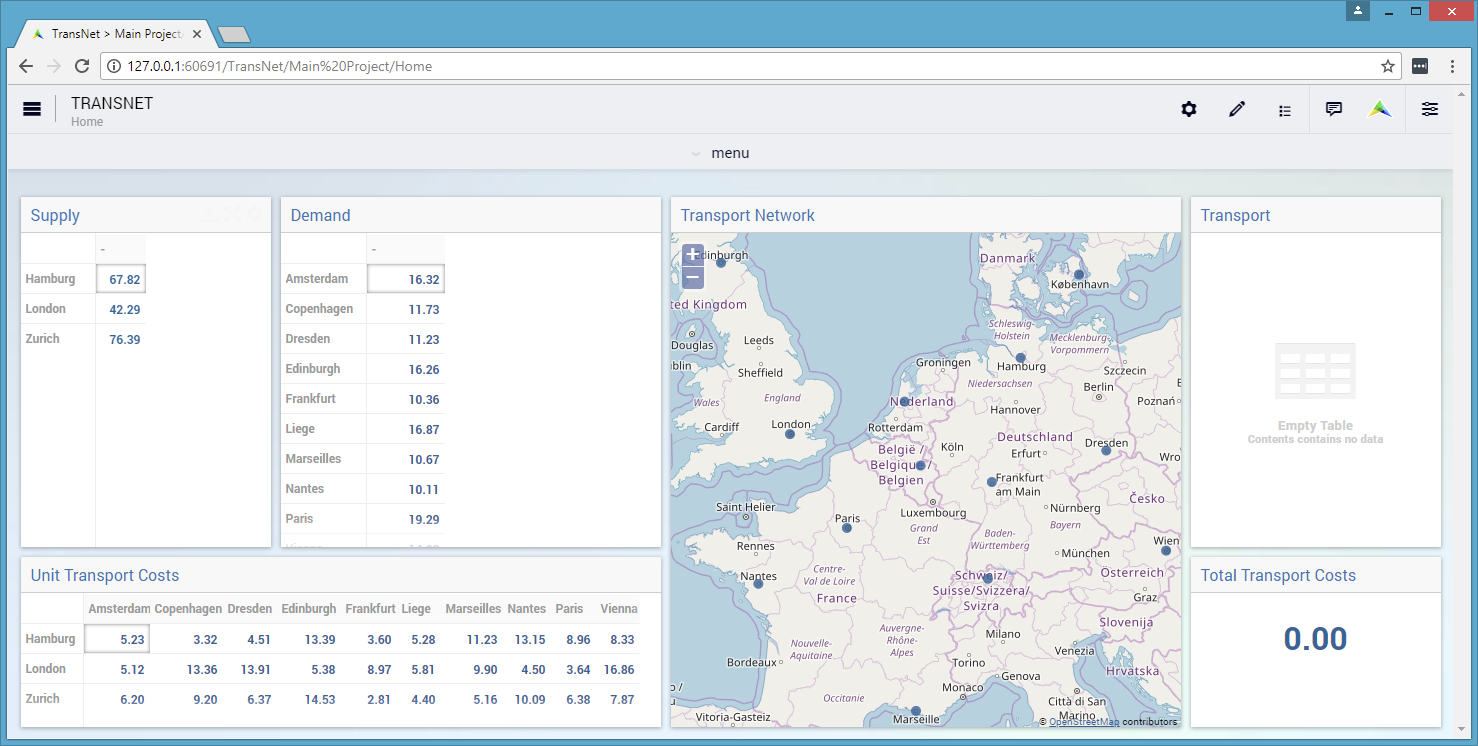This screenshot has height=746, width=1478.
Task: Zoom out on the map
Action: pos(693,278)
